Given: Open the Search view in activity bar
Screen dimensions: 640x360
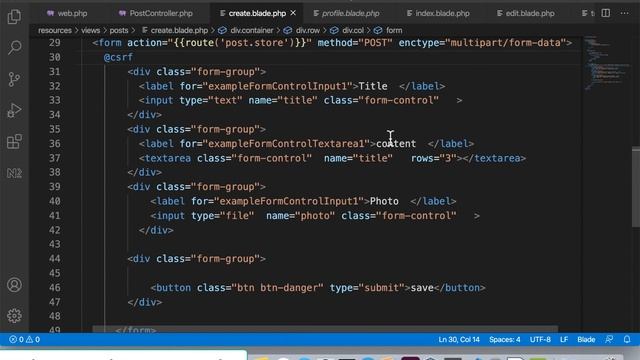Looking at the screenshot, I should pos(14,47).
